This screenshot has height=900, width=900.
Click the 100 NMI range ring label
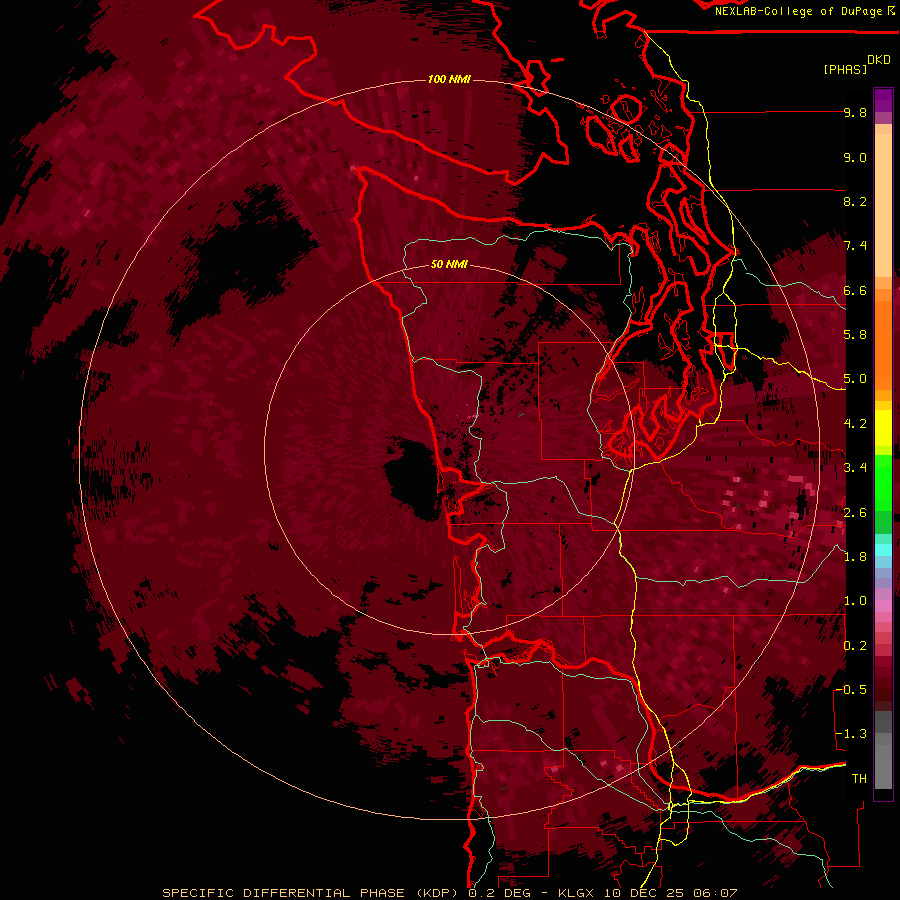point(449,79)
